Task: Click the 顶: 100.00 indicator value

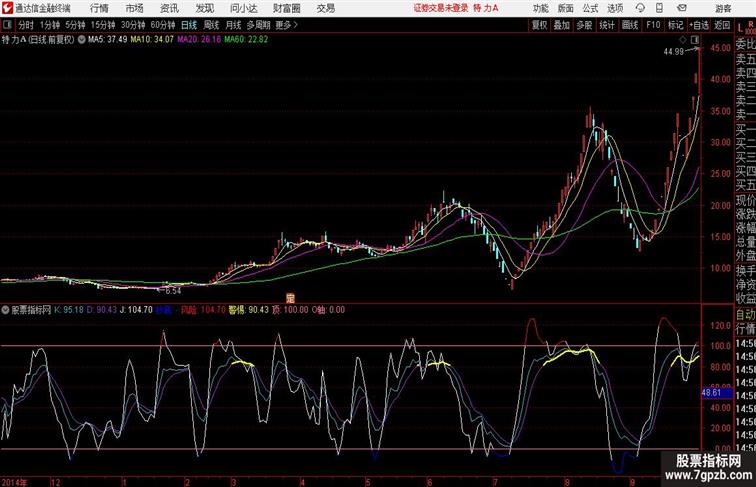Action: [x=290, y=310]
